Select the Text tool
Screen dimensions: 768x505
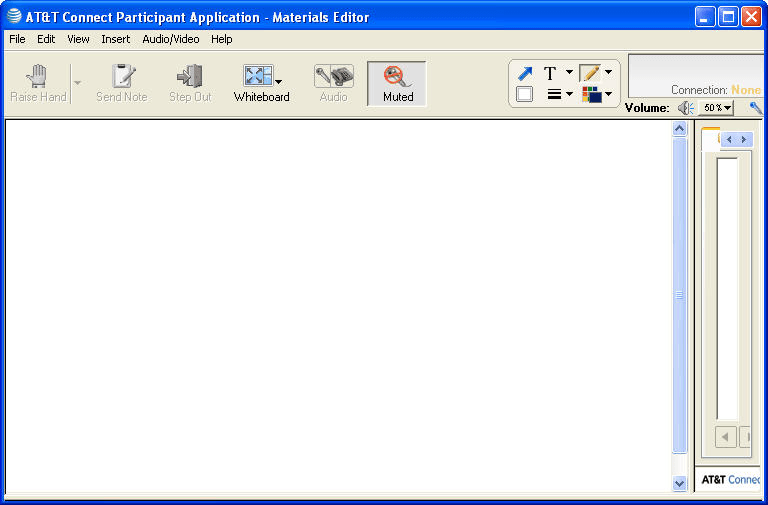click(x=550, y=73)
